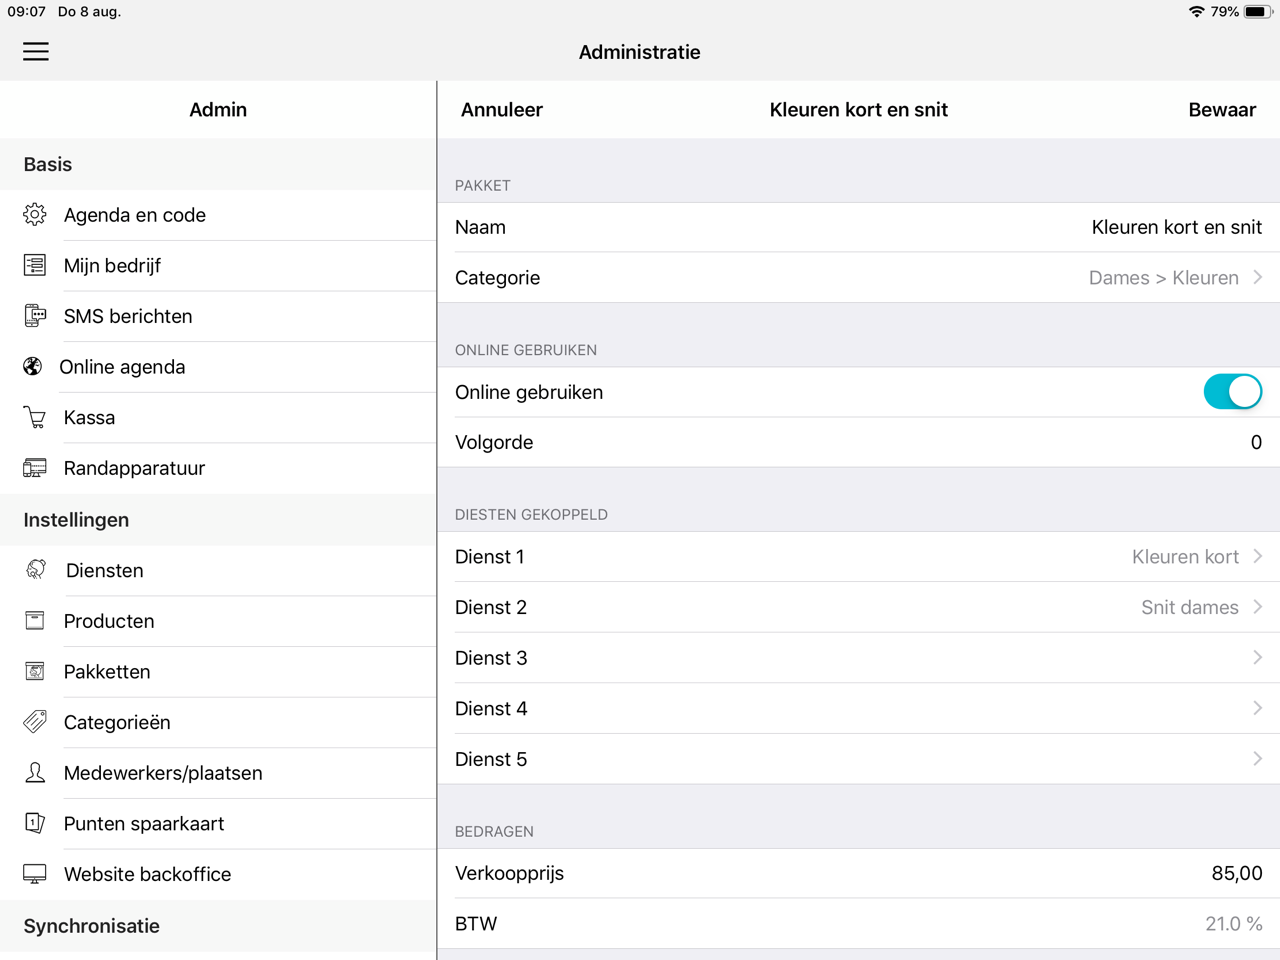Screen dimensions: 1280x960
Task: Click the Diensten icon
Action: click(36, 570)
